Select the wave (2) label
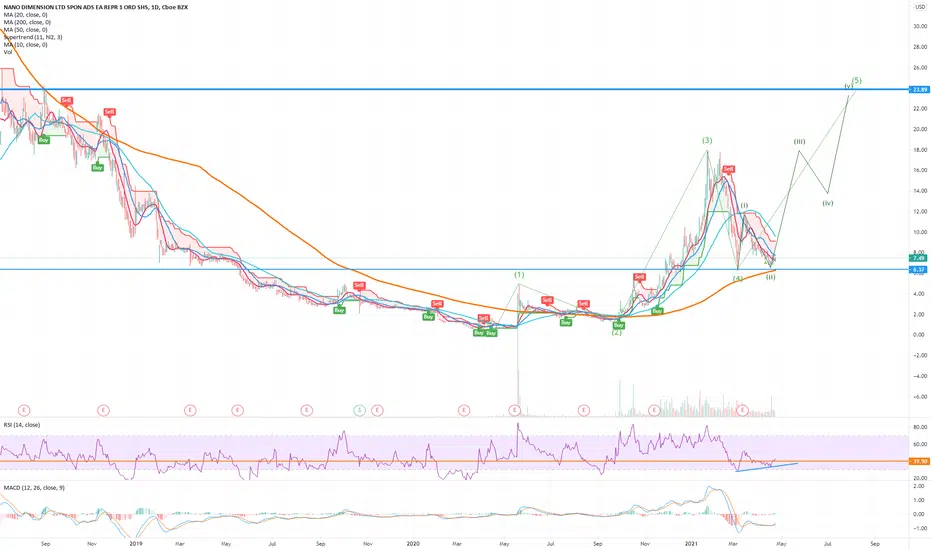 click(616, 332)
